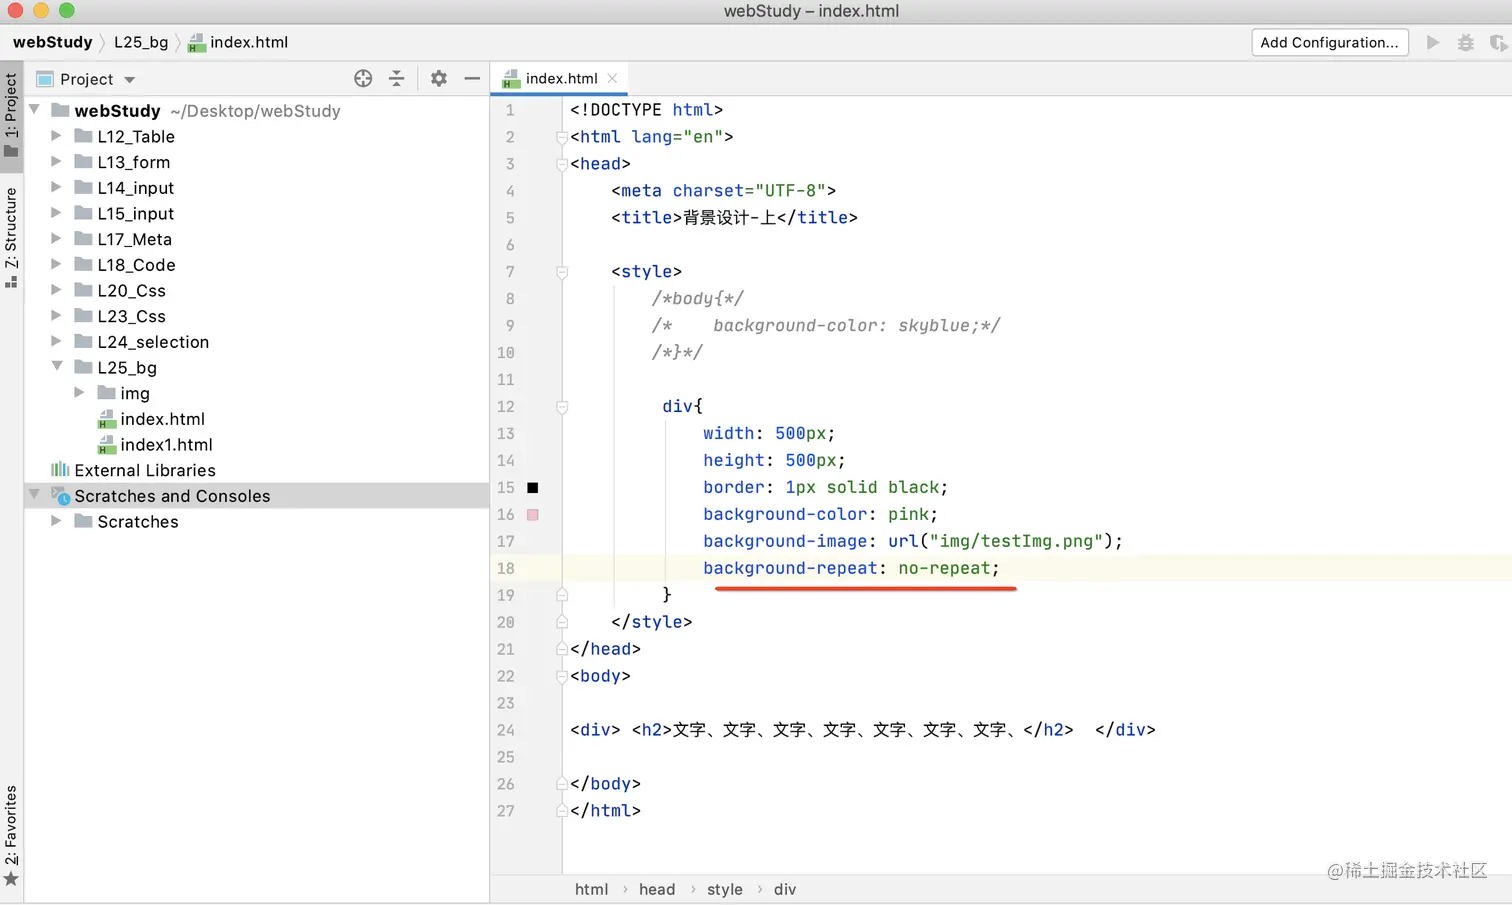Click the url("img/testImg.png") value in code
Screen dimensions: 1512x905
[1000, 541]
